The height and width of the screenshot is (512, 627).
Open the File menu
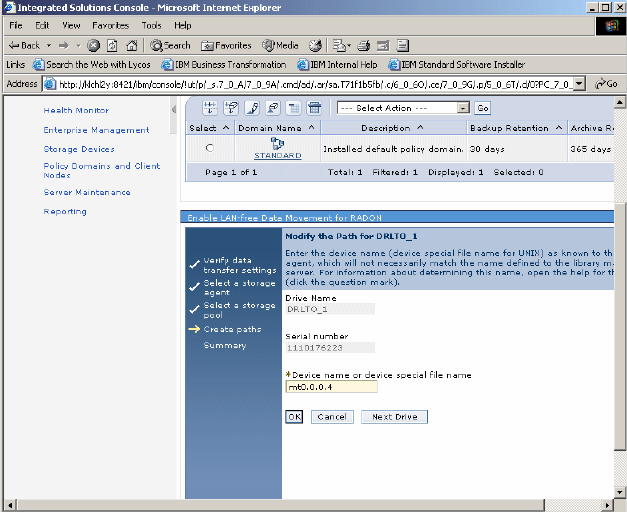[16, 26]
